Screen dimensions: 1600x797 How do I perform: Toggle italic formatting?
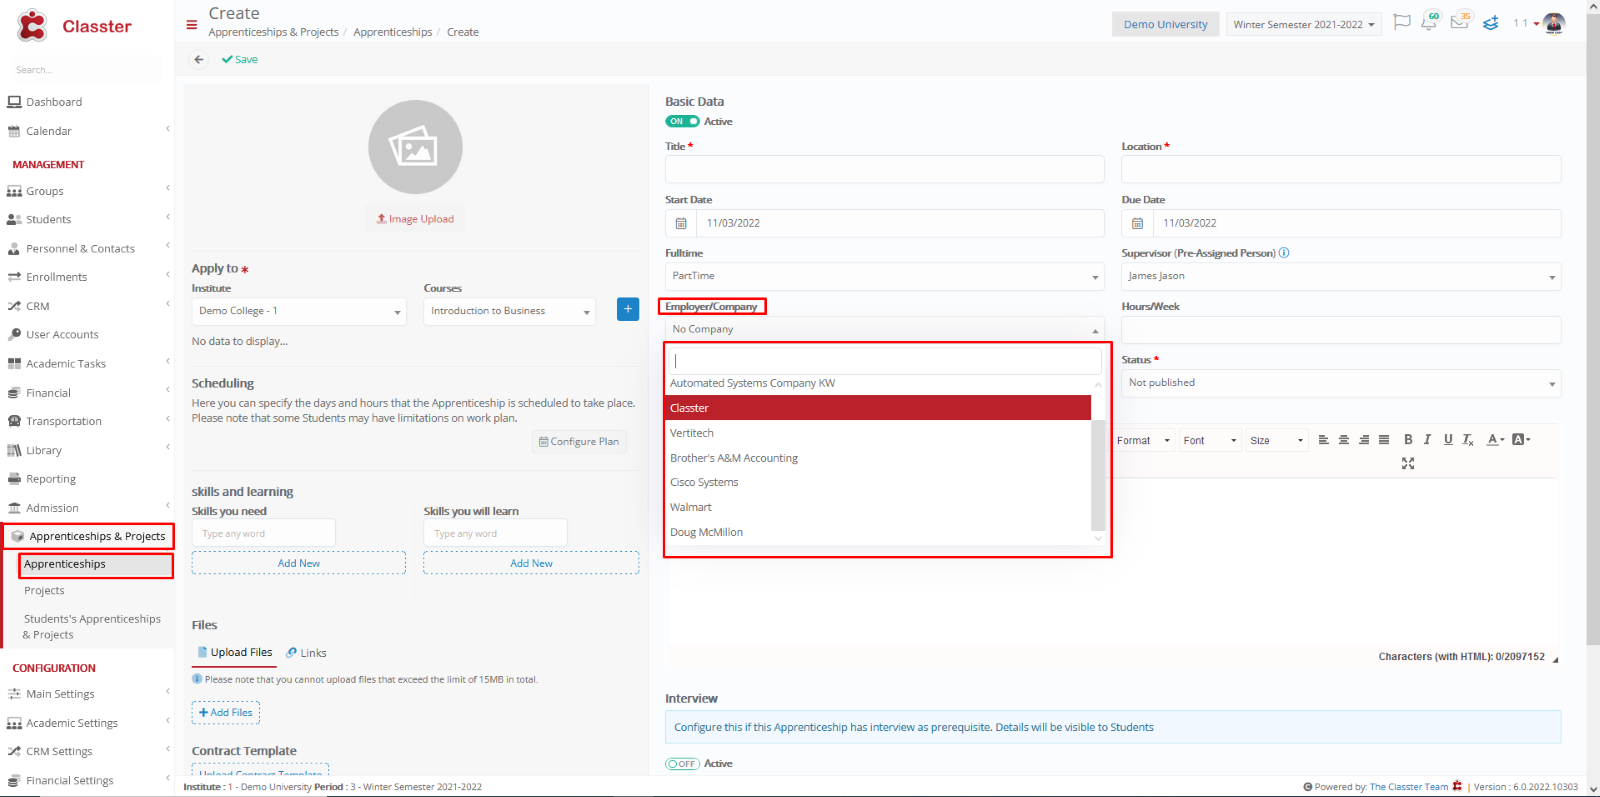coord(1427,440)
